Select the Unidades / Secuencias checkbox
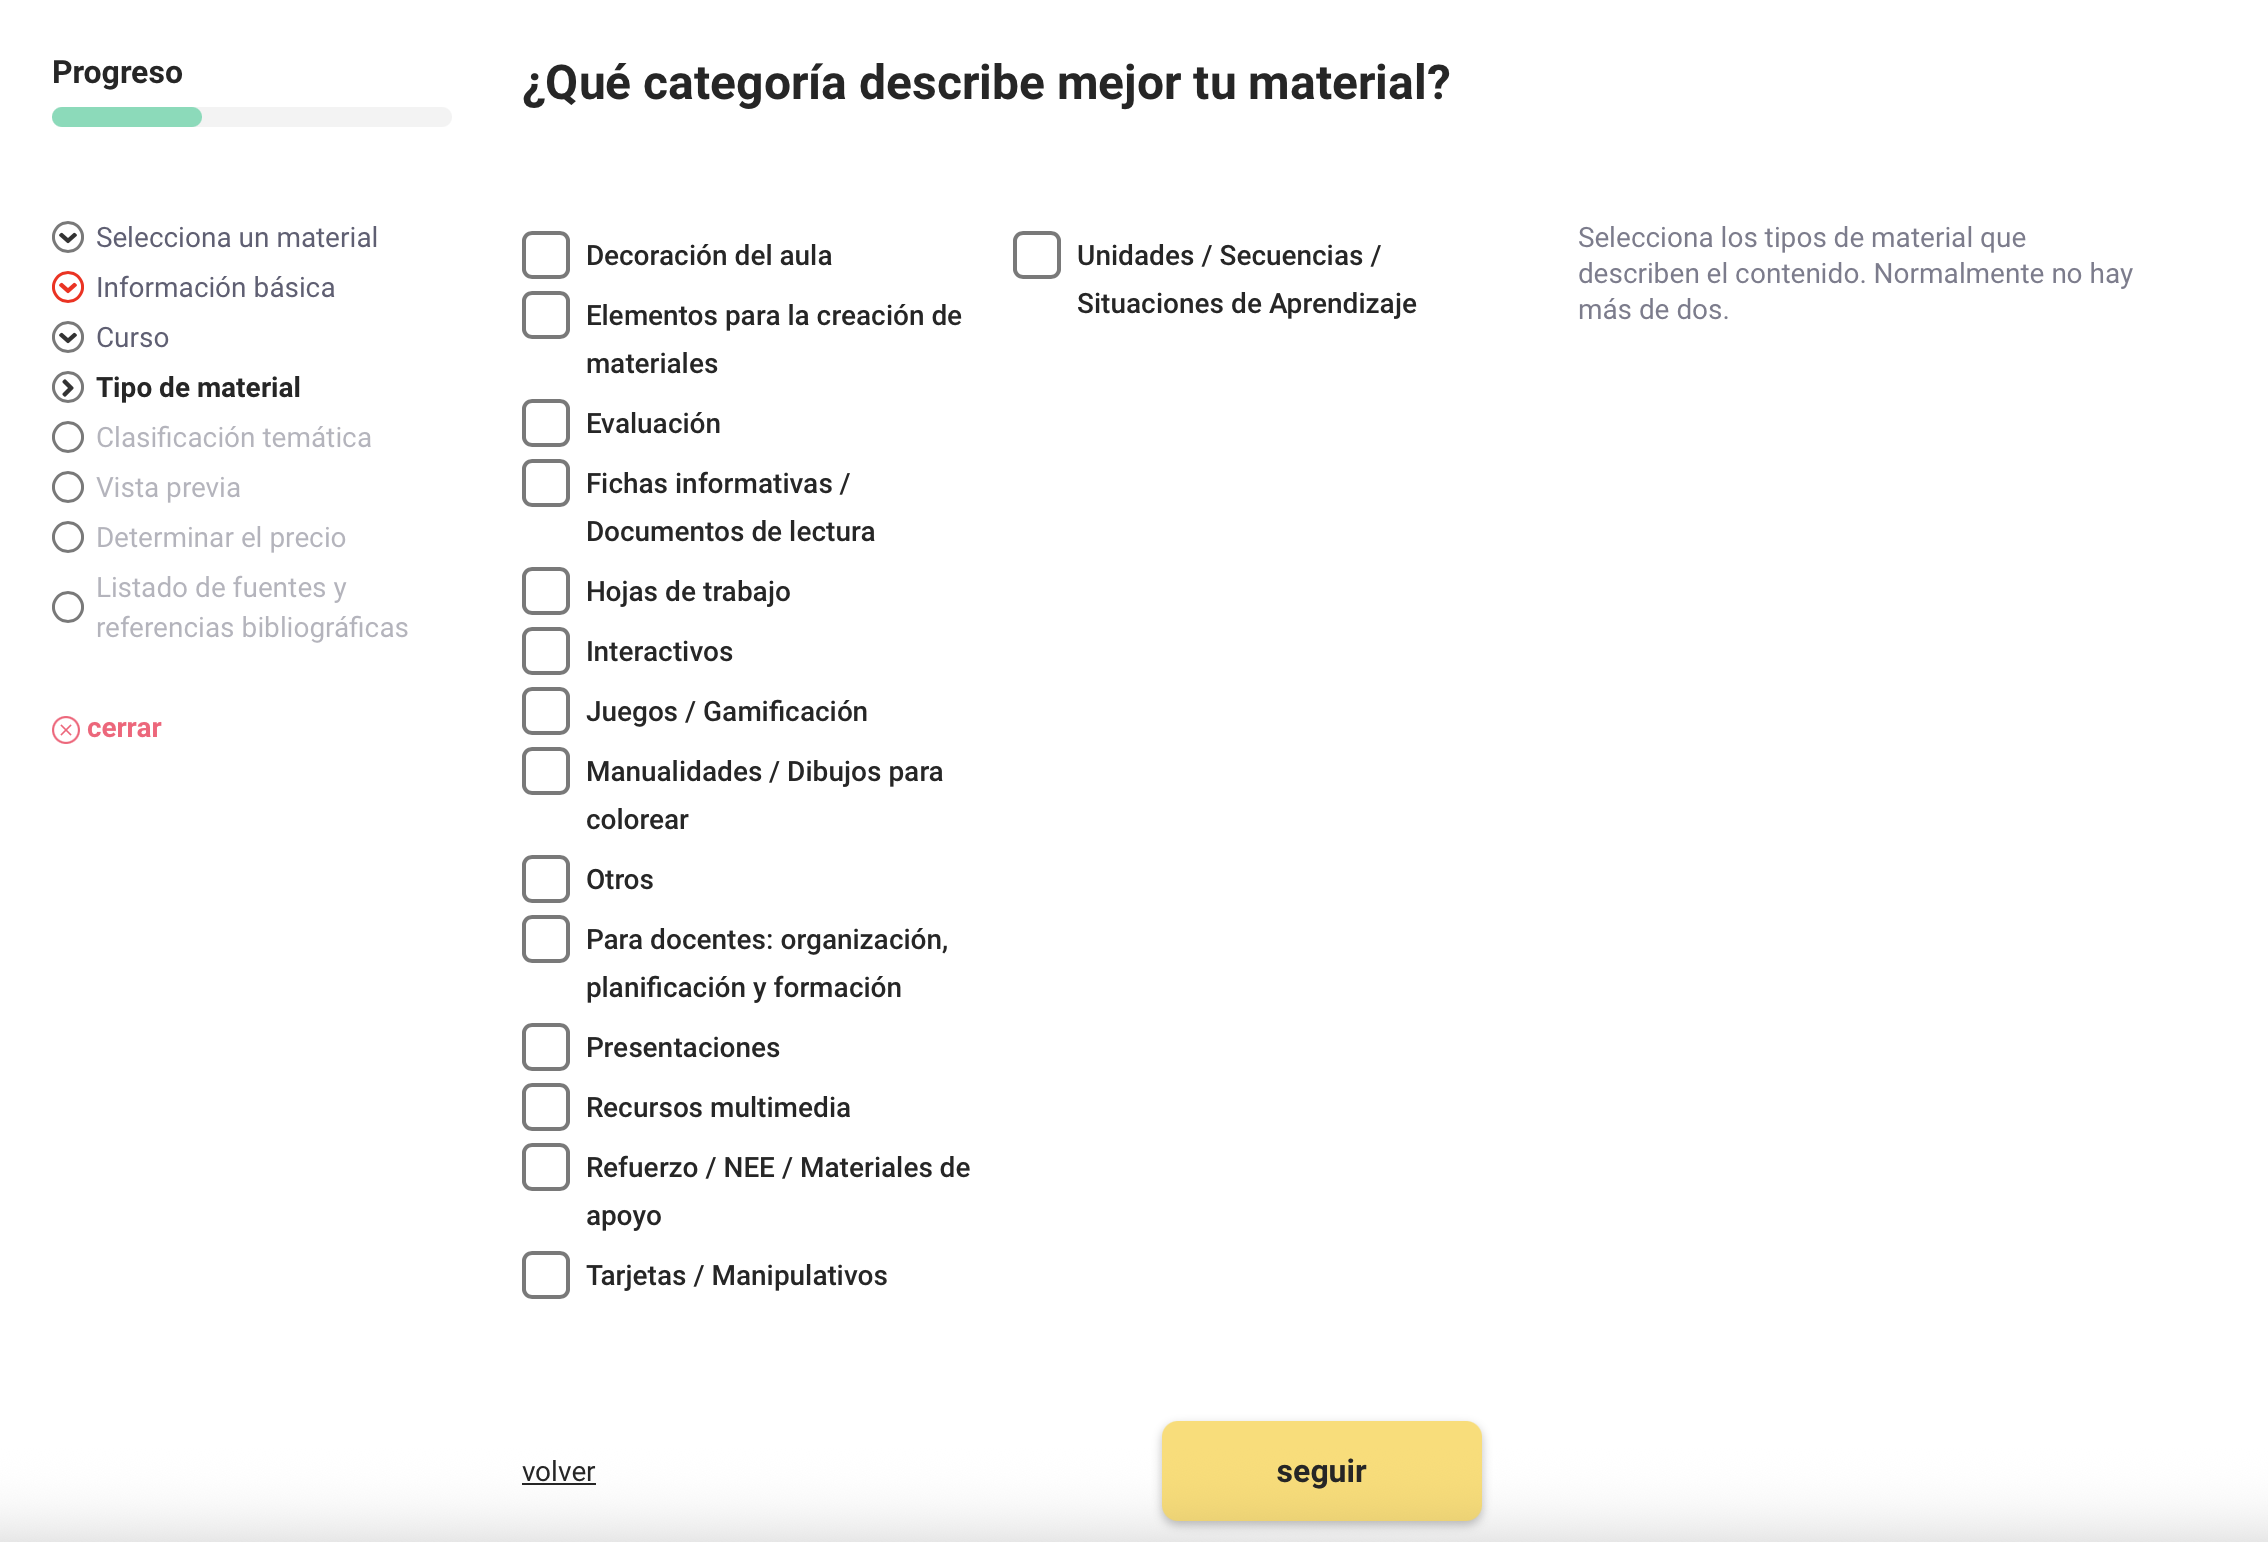This screenshot has width=2268, height=1542. (1037, 255)
